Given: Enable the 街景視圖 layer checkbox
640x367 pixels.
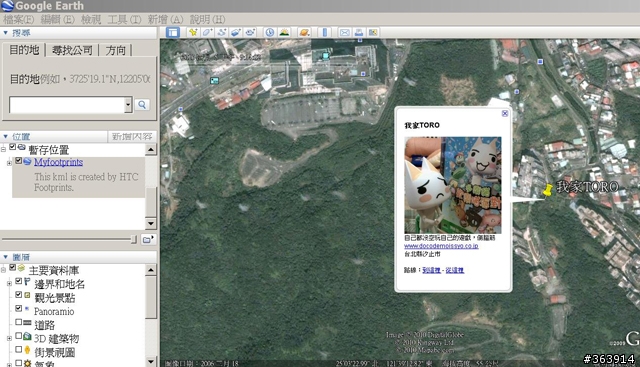Looking at the screenshot, I should point(18,349).
